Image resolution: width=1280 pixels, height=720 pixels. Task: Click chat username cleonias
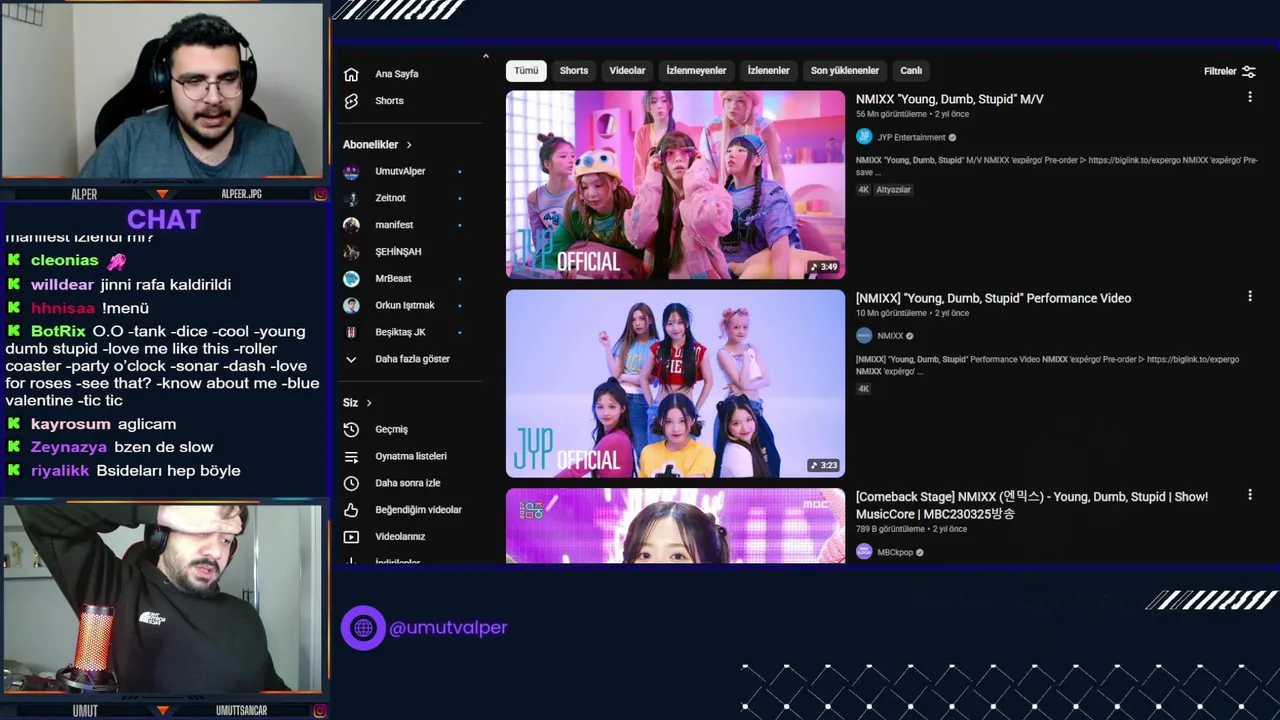point(64,260)
